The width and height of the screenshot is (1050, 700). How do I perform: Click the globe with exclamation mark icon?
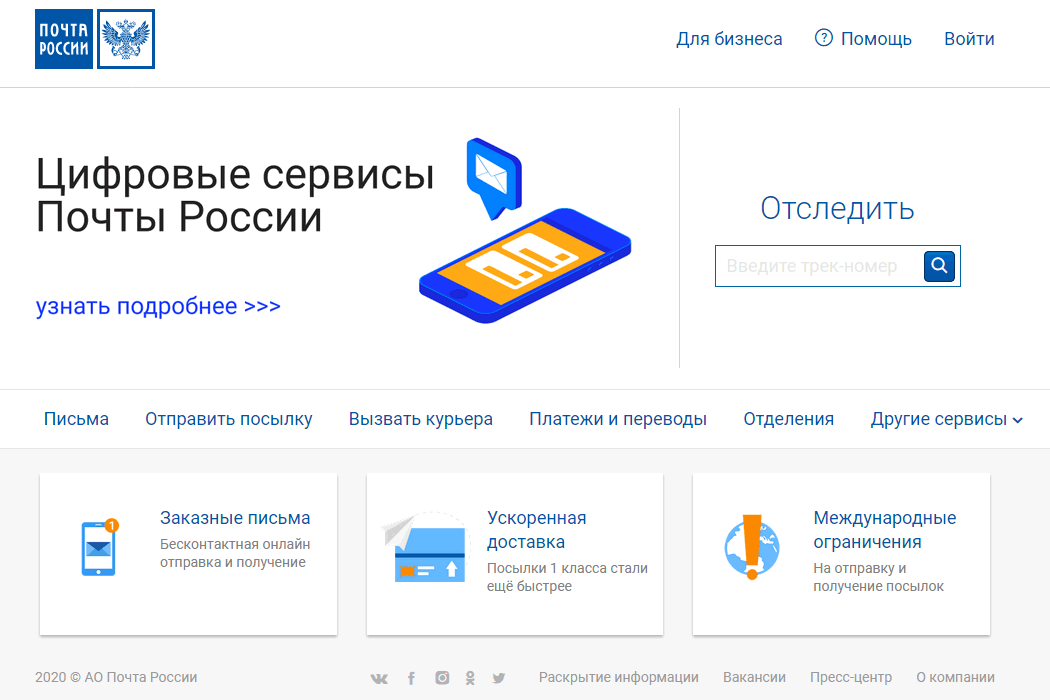click(x=752, y=547)
